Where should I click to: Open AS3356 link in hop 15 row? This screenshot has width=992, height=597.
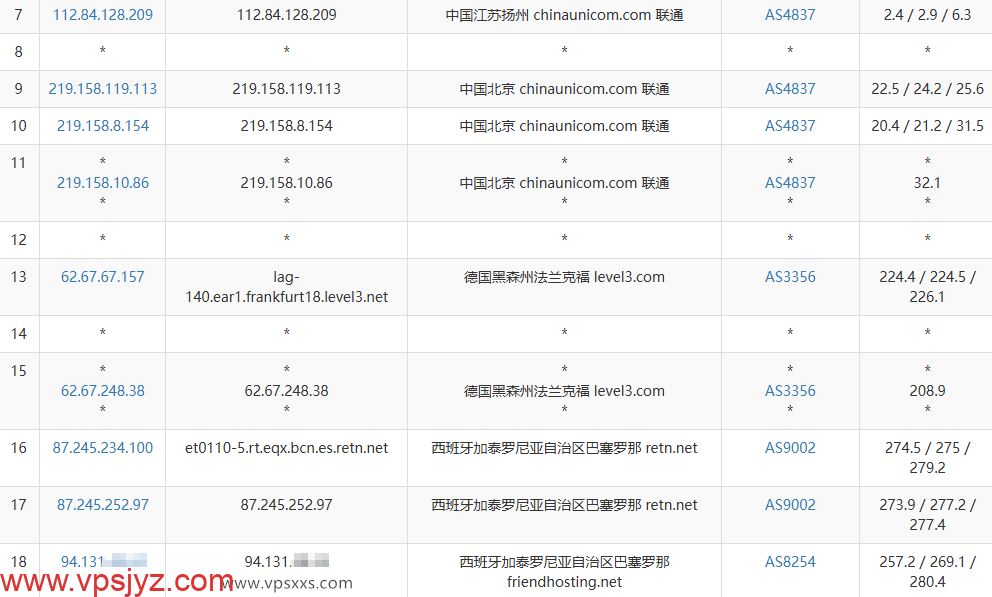(790, 391)
